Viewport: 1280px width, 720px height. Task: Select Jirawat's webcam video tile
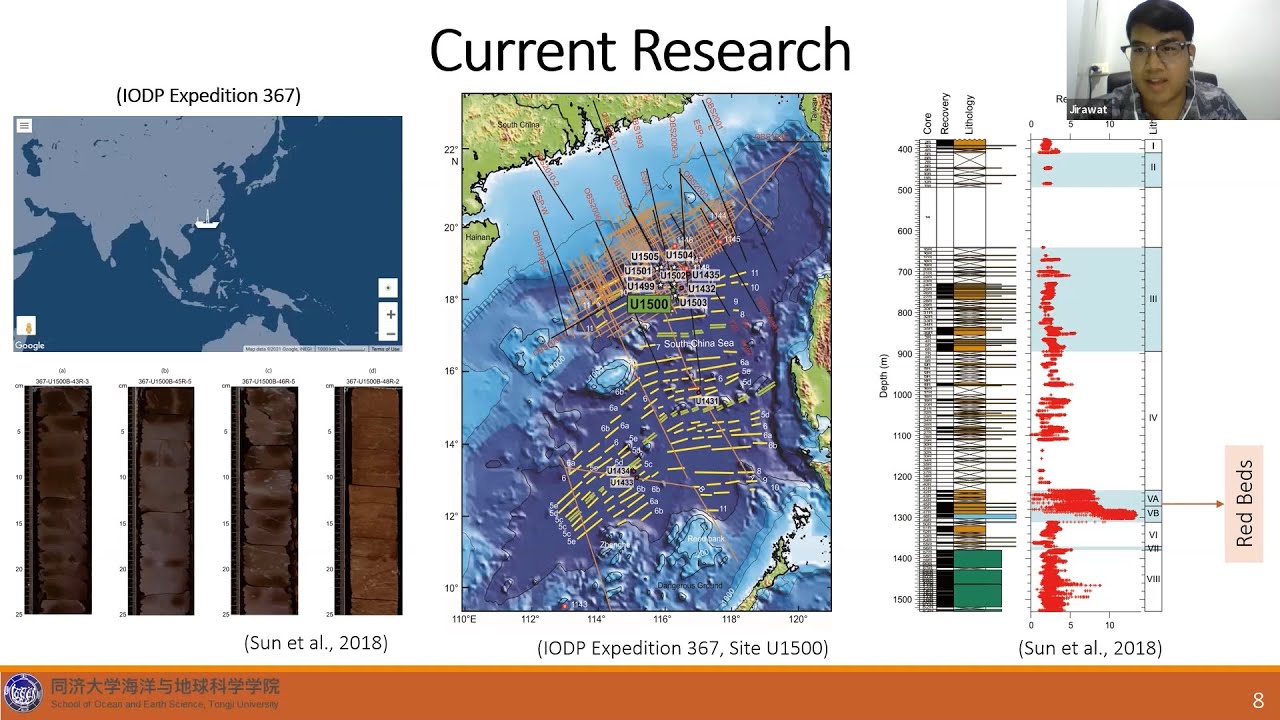(x=1172, y=60)
